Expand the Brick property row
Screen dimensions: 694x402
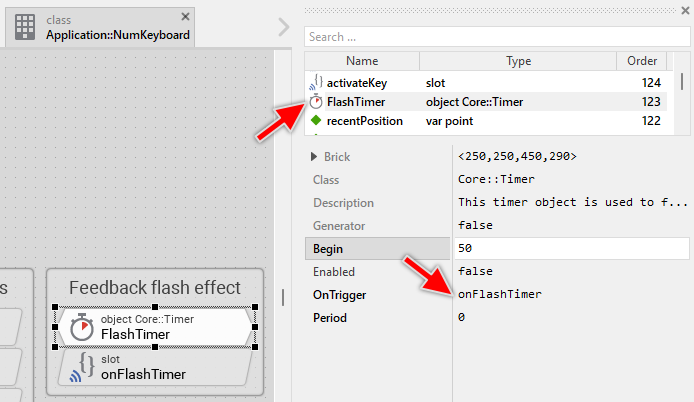315,157
